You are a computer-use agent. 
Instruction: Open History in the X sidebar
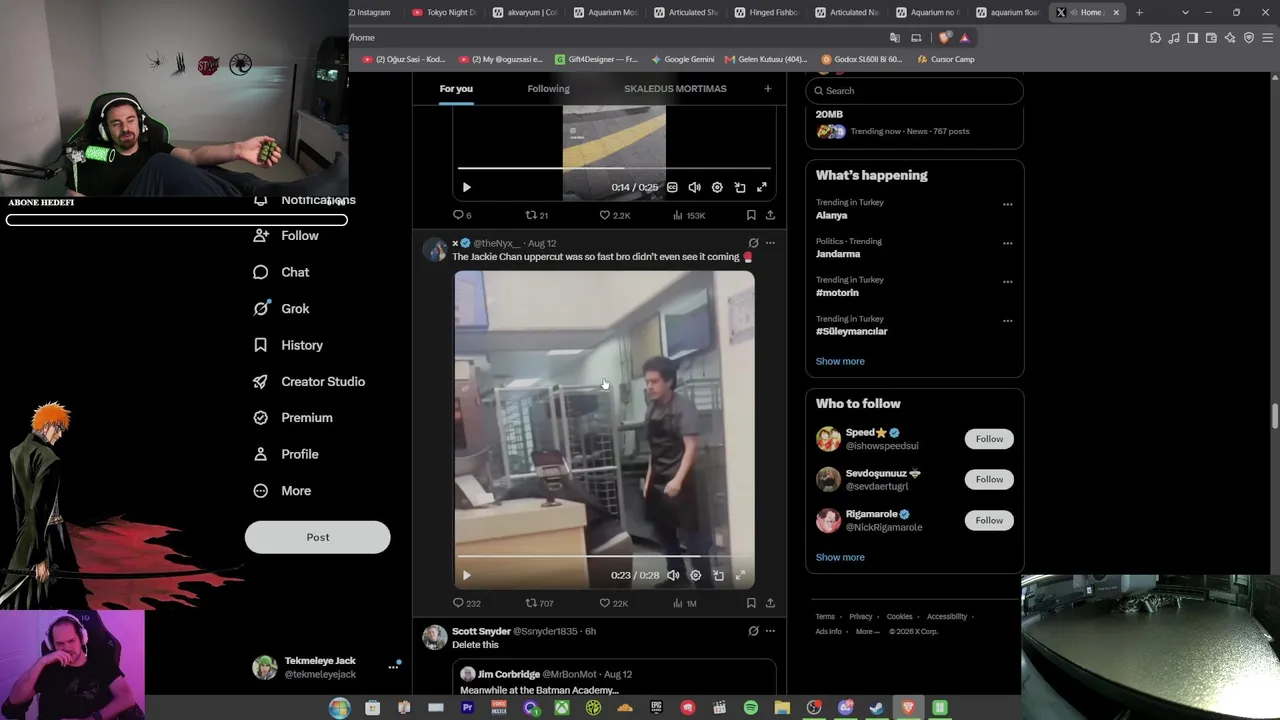pyautogui.click(x=288, y=345)
